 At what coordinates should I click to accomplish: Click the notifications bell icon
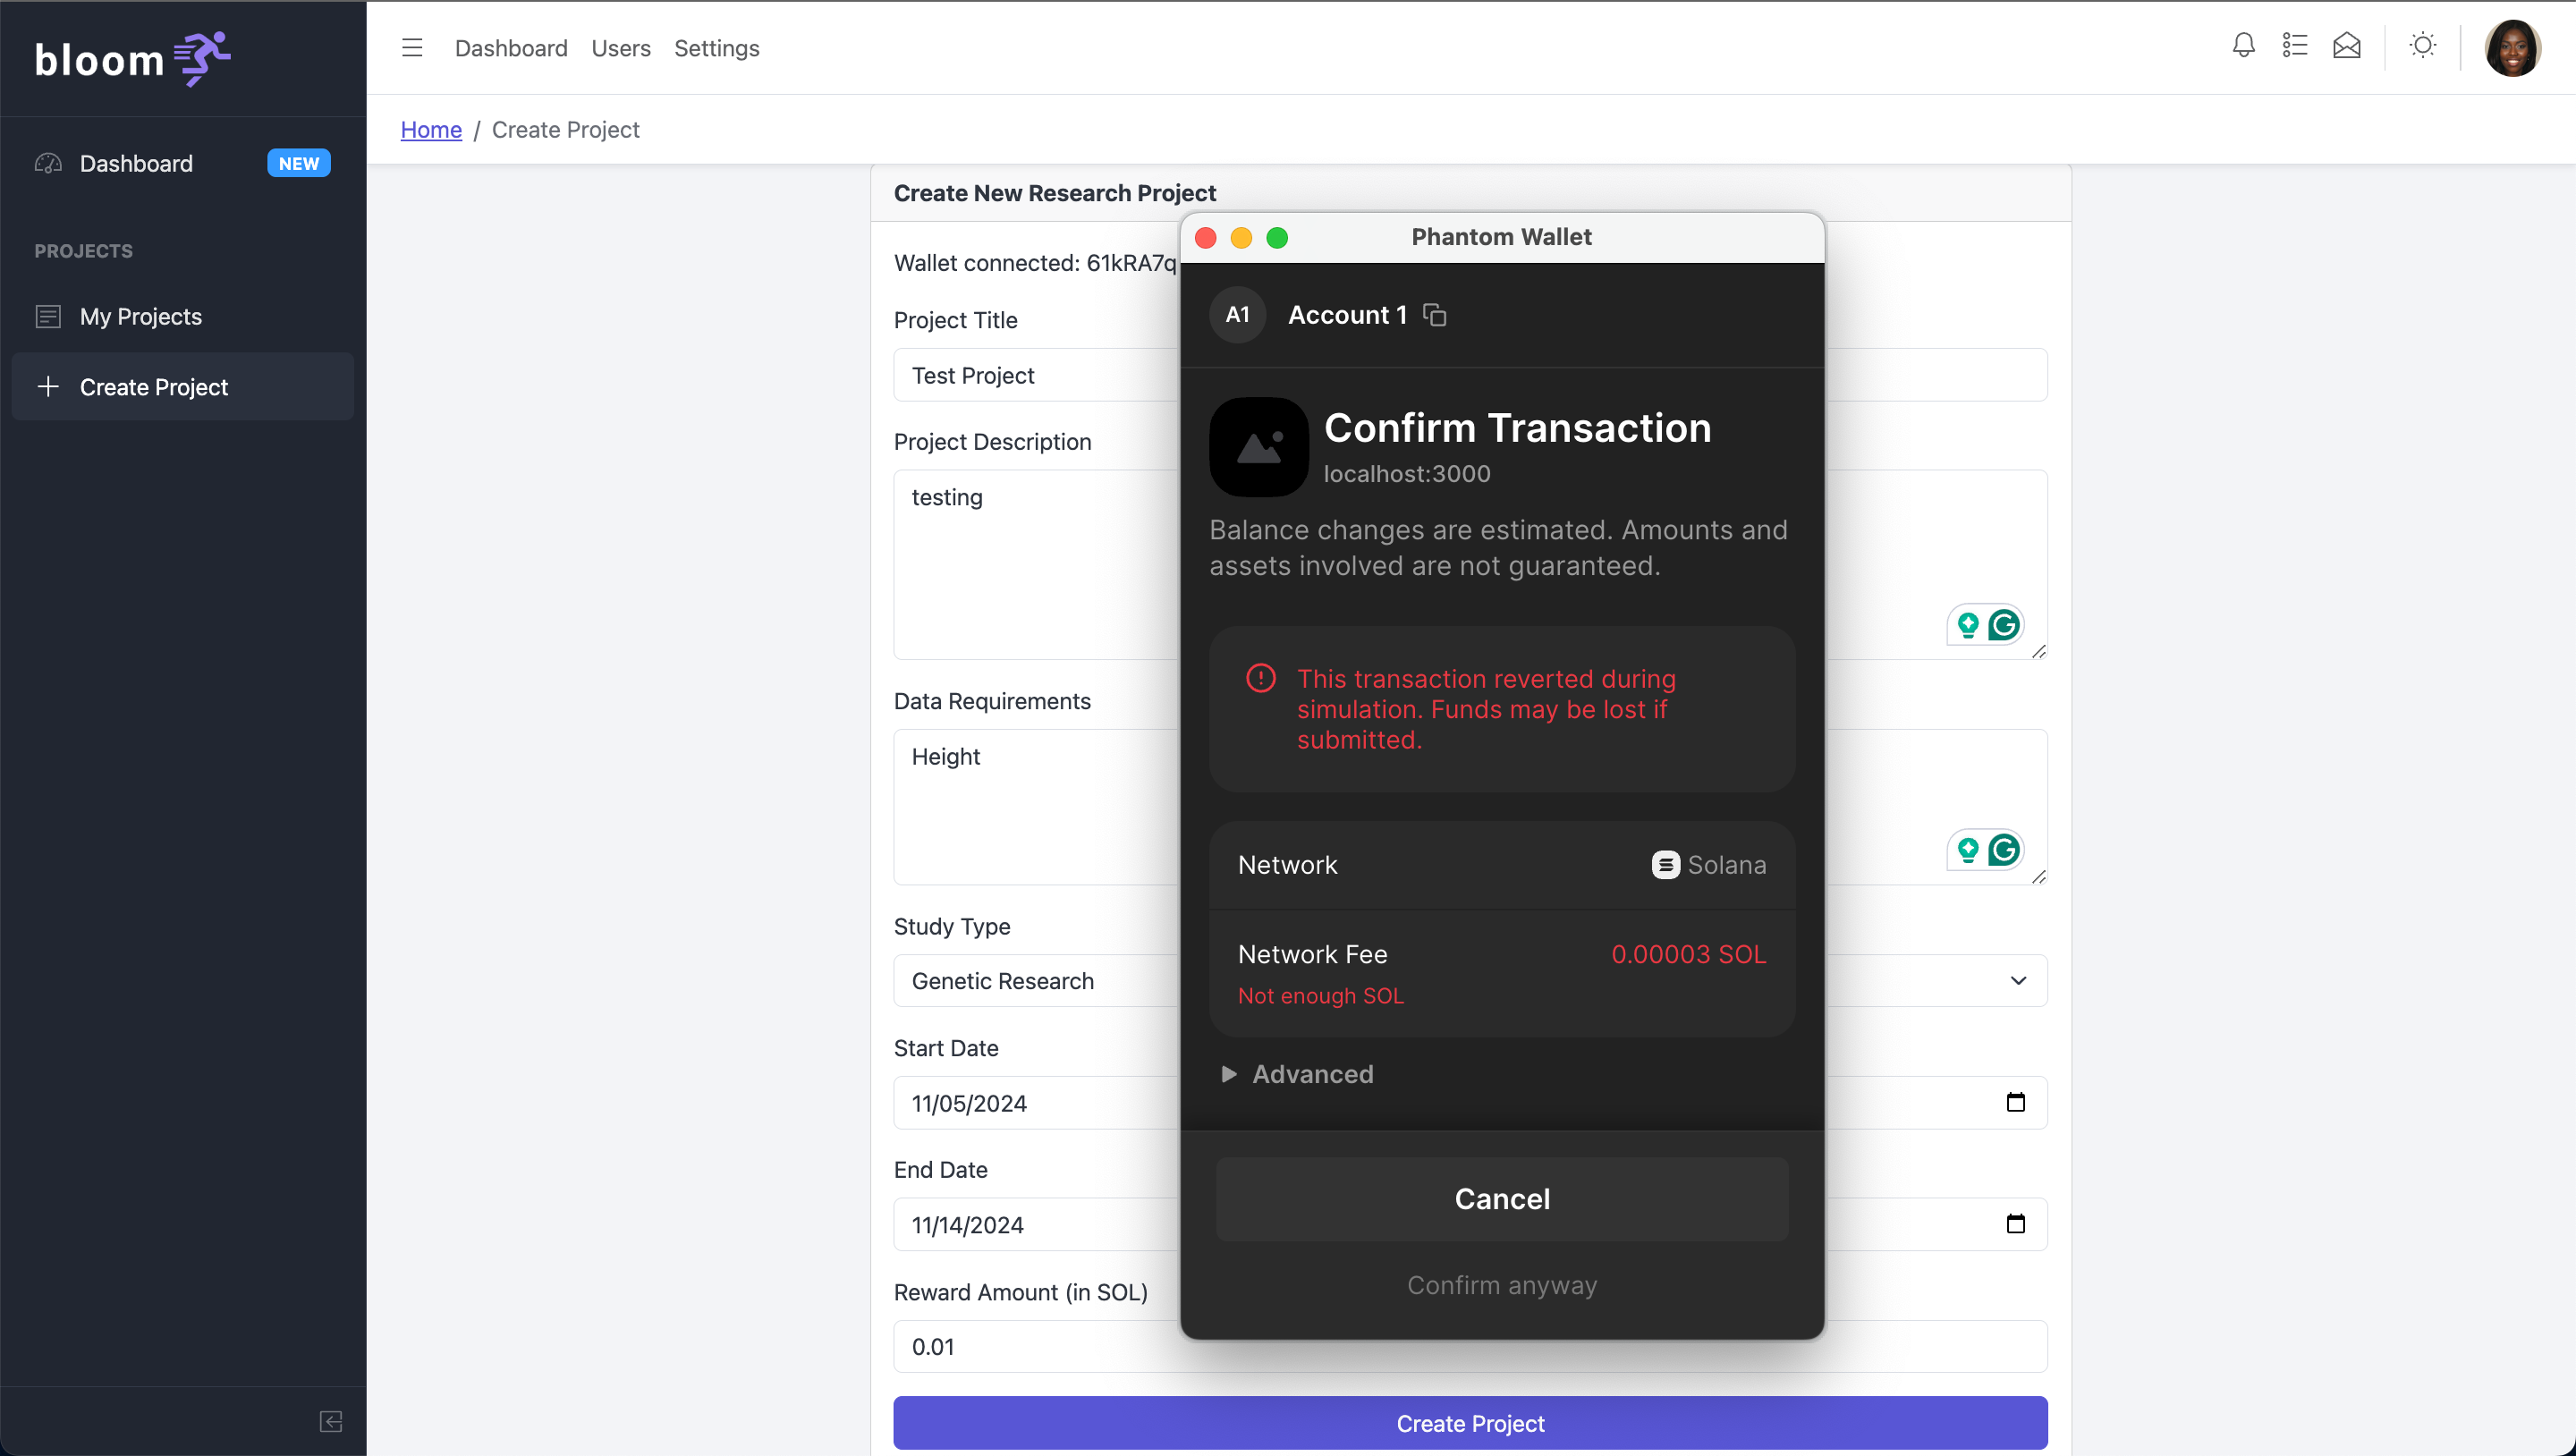[2243, 46]
